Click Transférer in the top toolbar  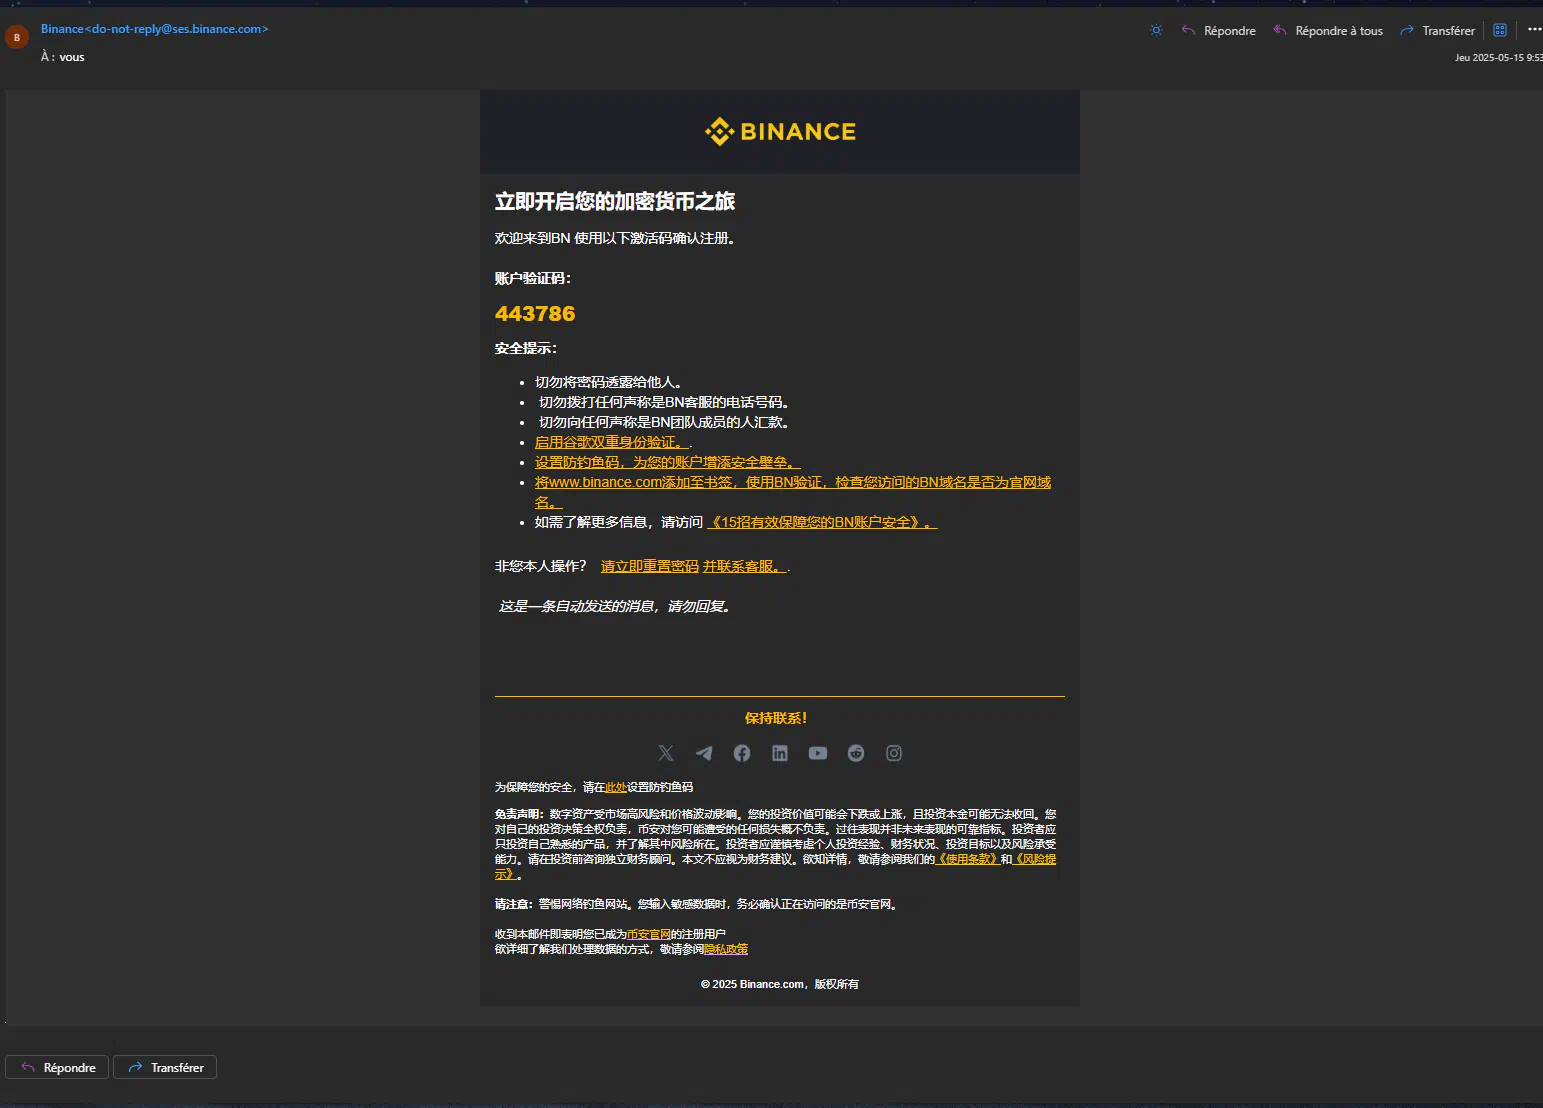click(x=1437, y=30)
